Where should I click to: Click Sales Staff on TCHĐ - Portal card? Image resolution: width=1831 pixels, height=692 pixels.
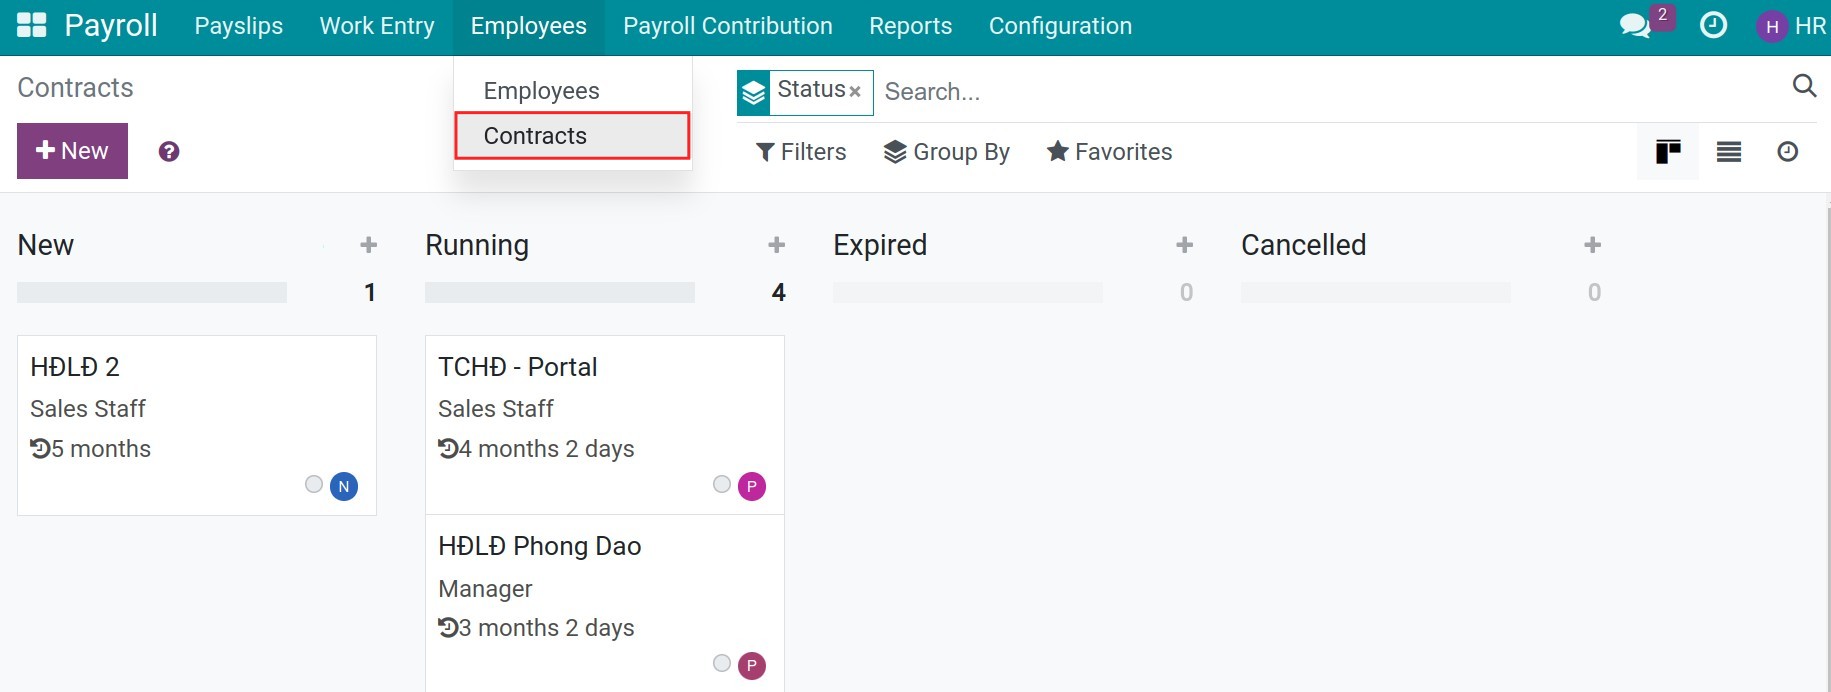coord(496,409)
